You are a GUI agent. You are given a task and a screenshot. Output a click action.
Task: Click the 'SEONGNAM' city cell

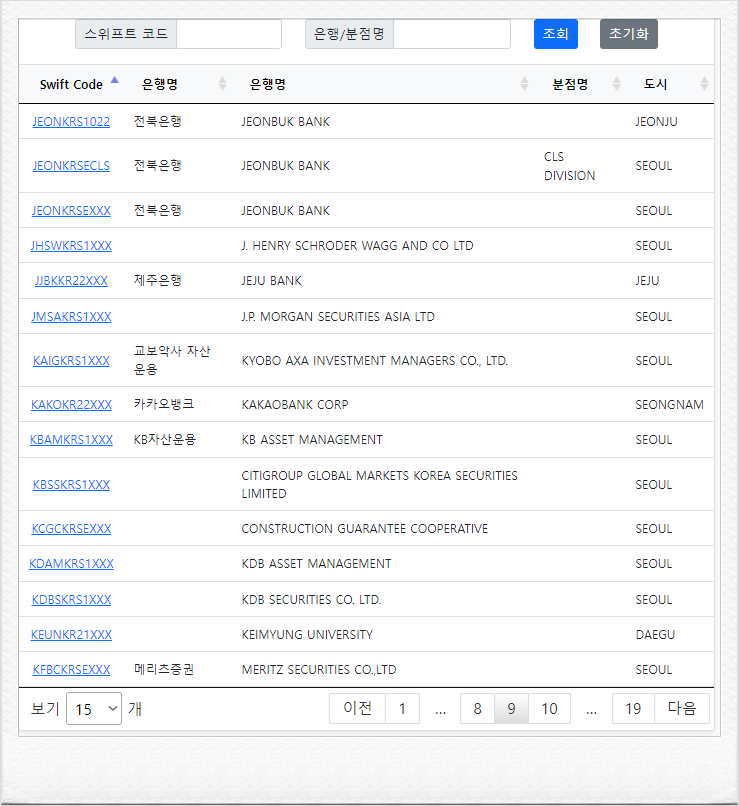tap(670, 405)
